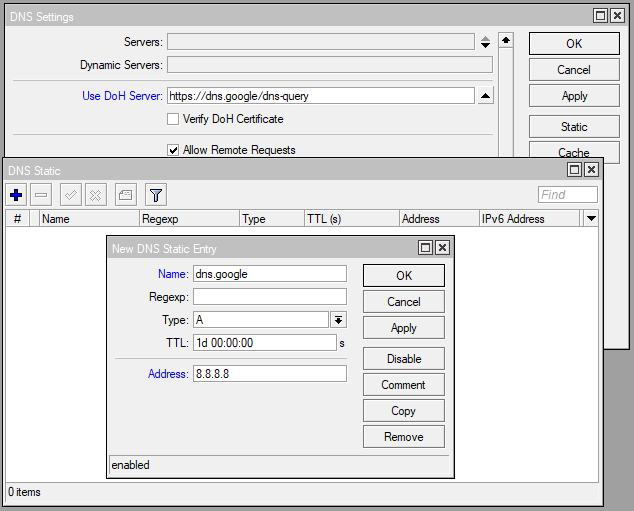Click the blue Use DoH Server label
The image size is (634, 511).
point(122,96)
